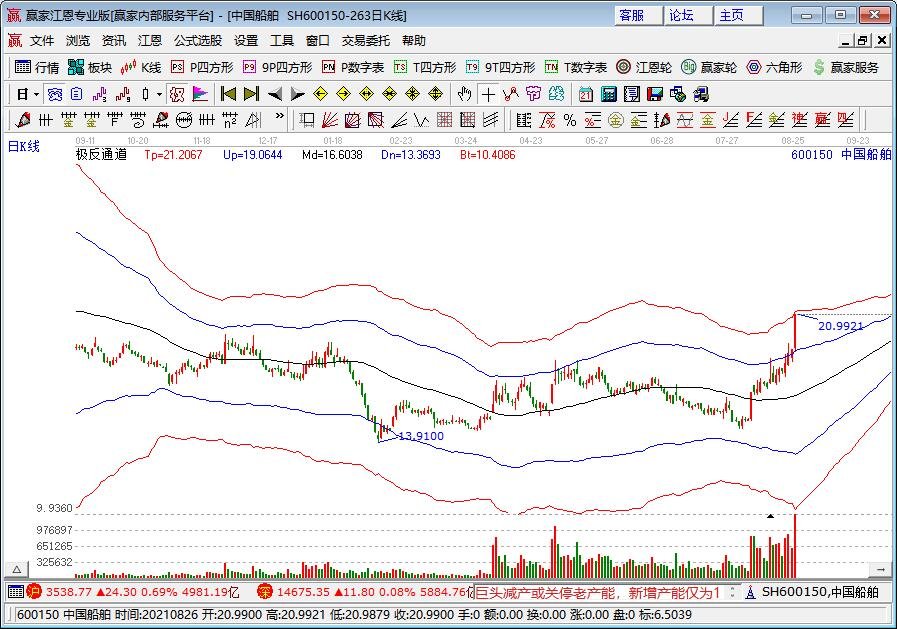
Task: Click the 论坛 forum button
Action: (689, 15)
